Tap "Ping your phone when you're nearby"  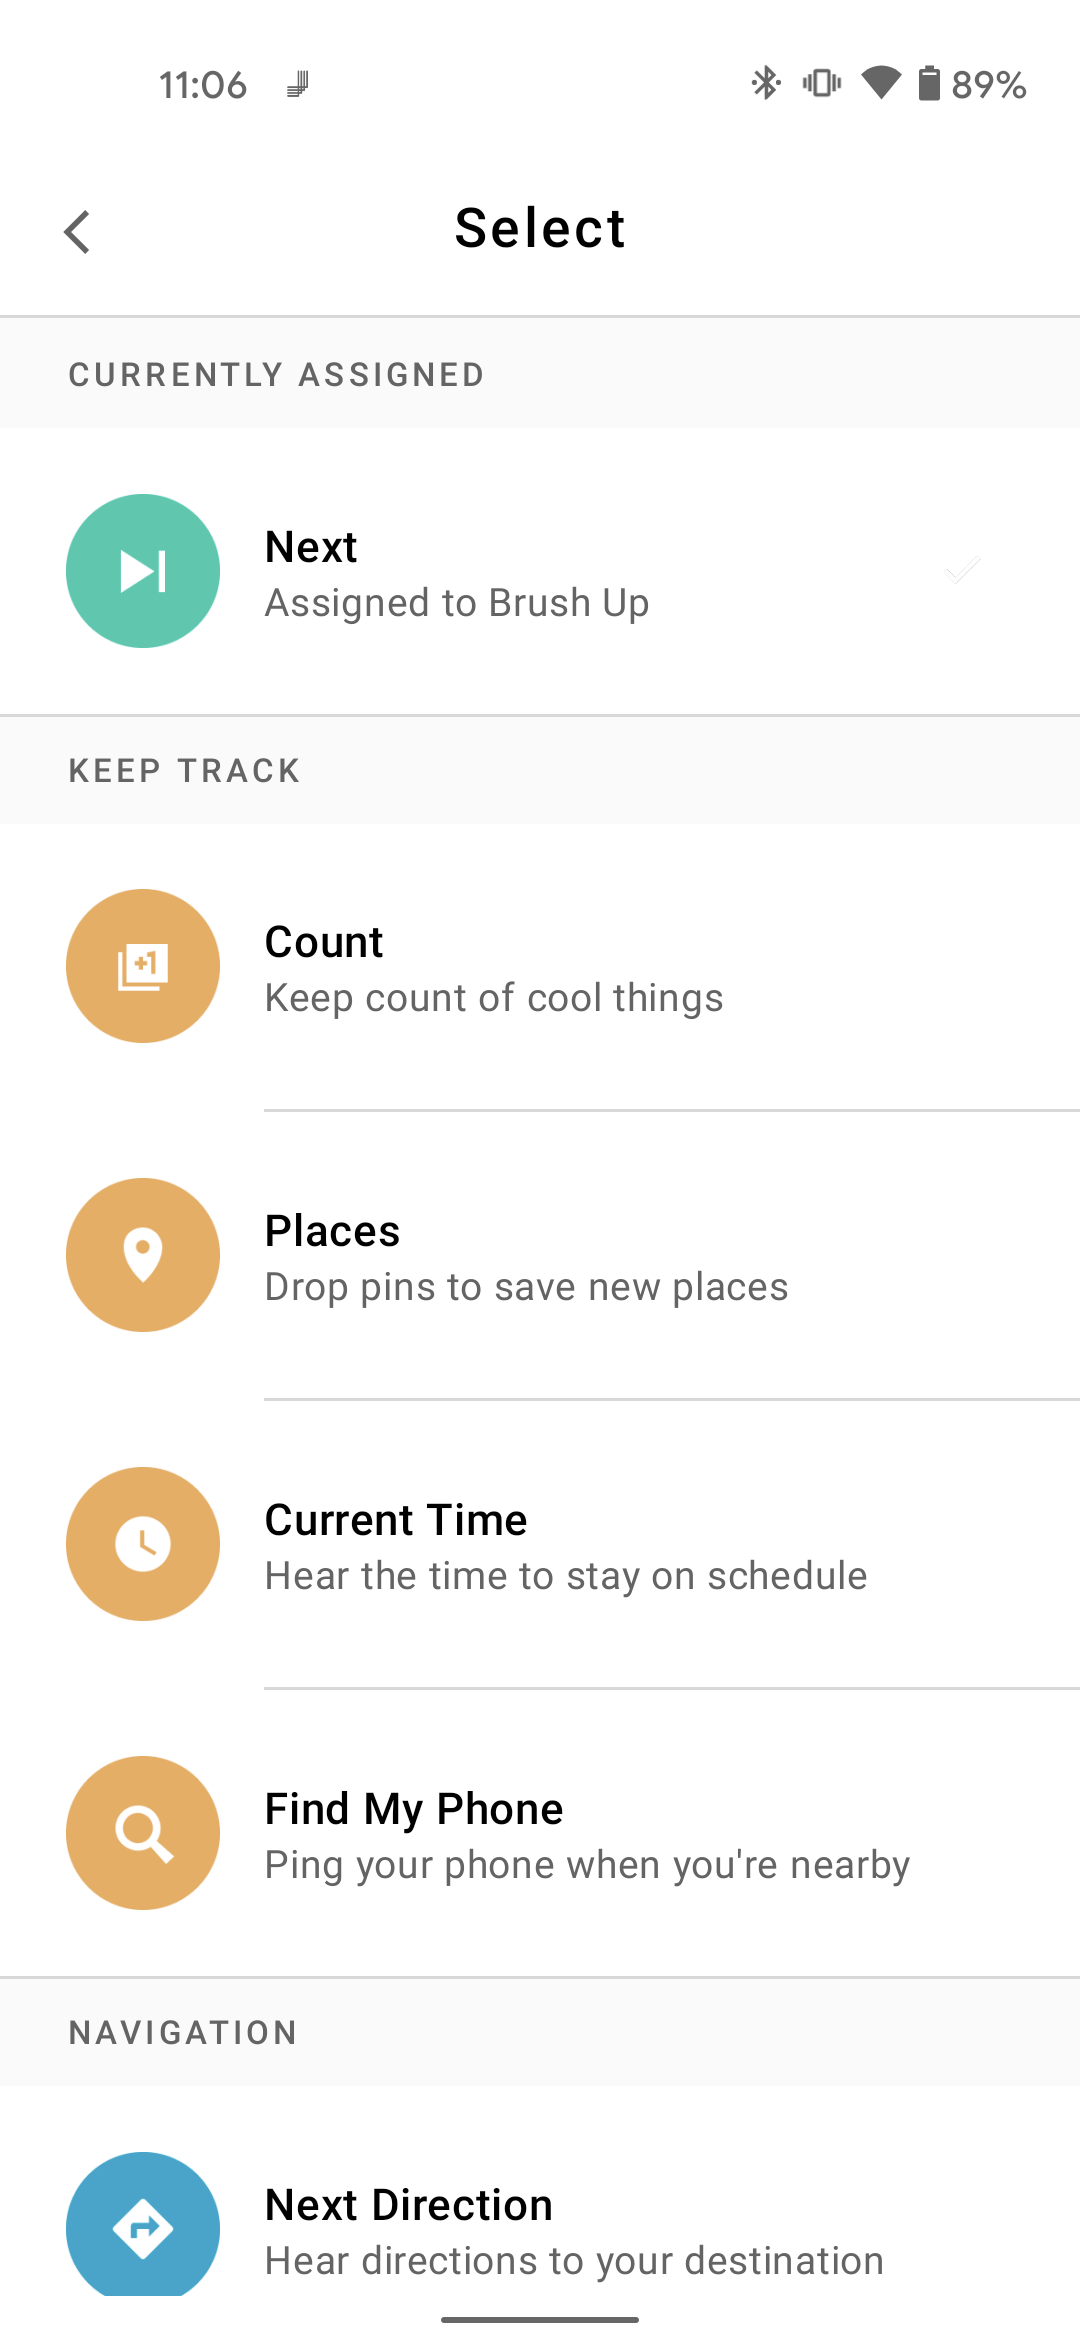tap(588, 1865)
